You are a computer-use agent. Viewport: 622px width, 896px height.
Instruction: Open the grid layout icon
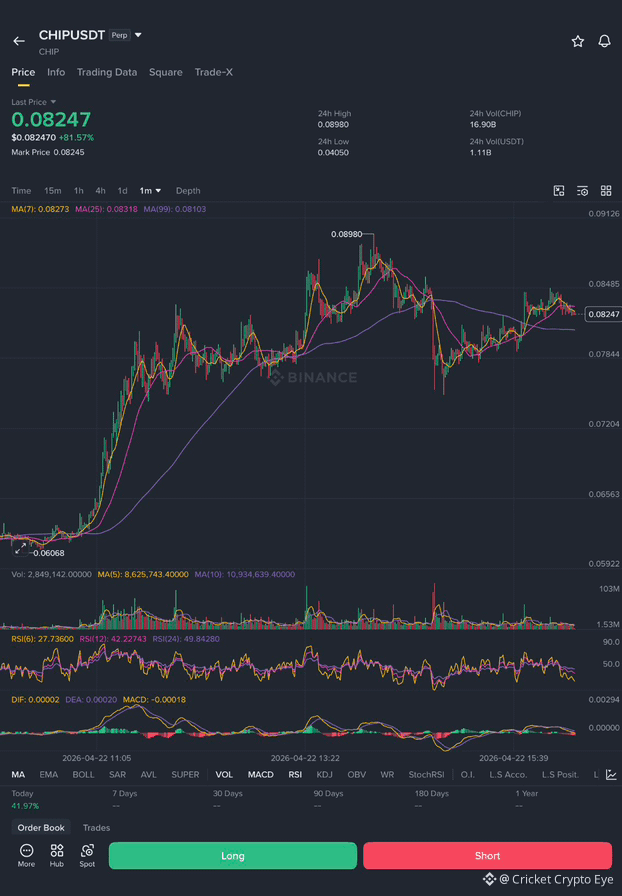(606, 191)
